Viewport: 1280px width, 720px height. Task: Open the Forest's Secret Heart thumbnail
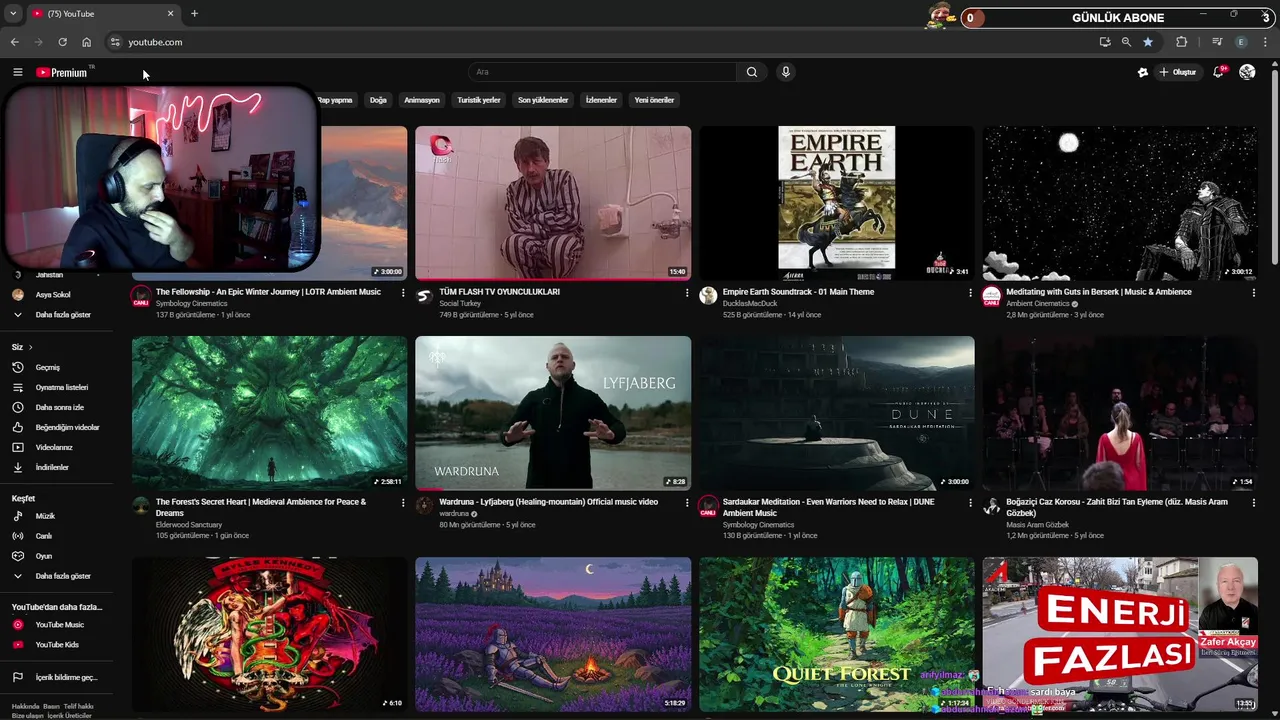point(269,413)
